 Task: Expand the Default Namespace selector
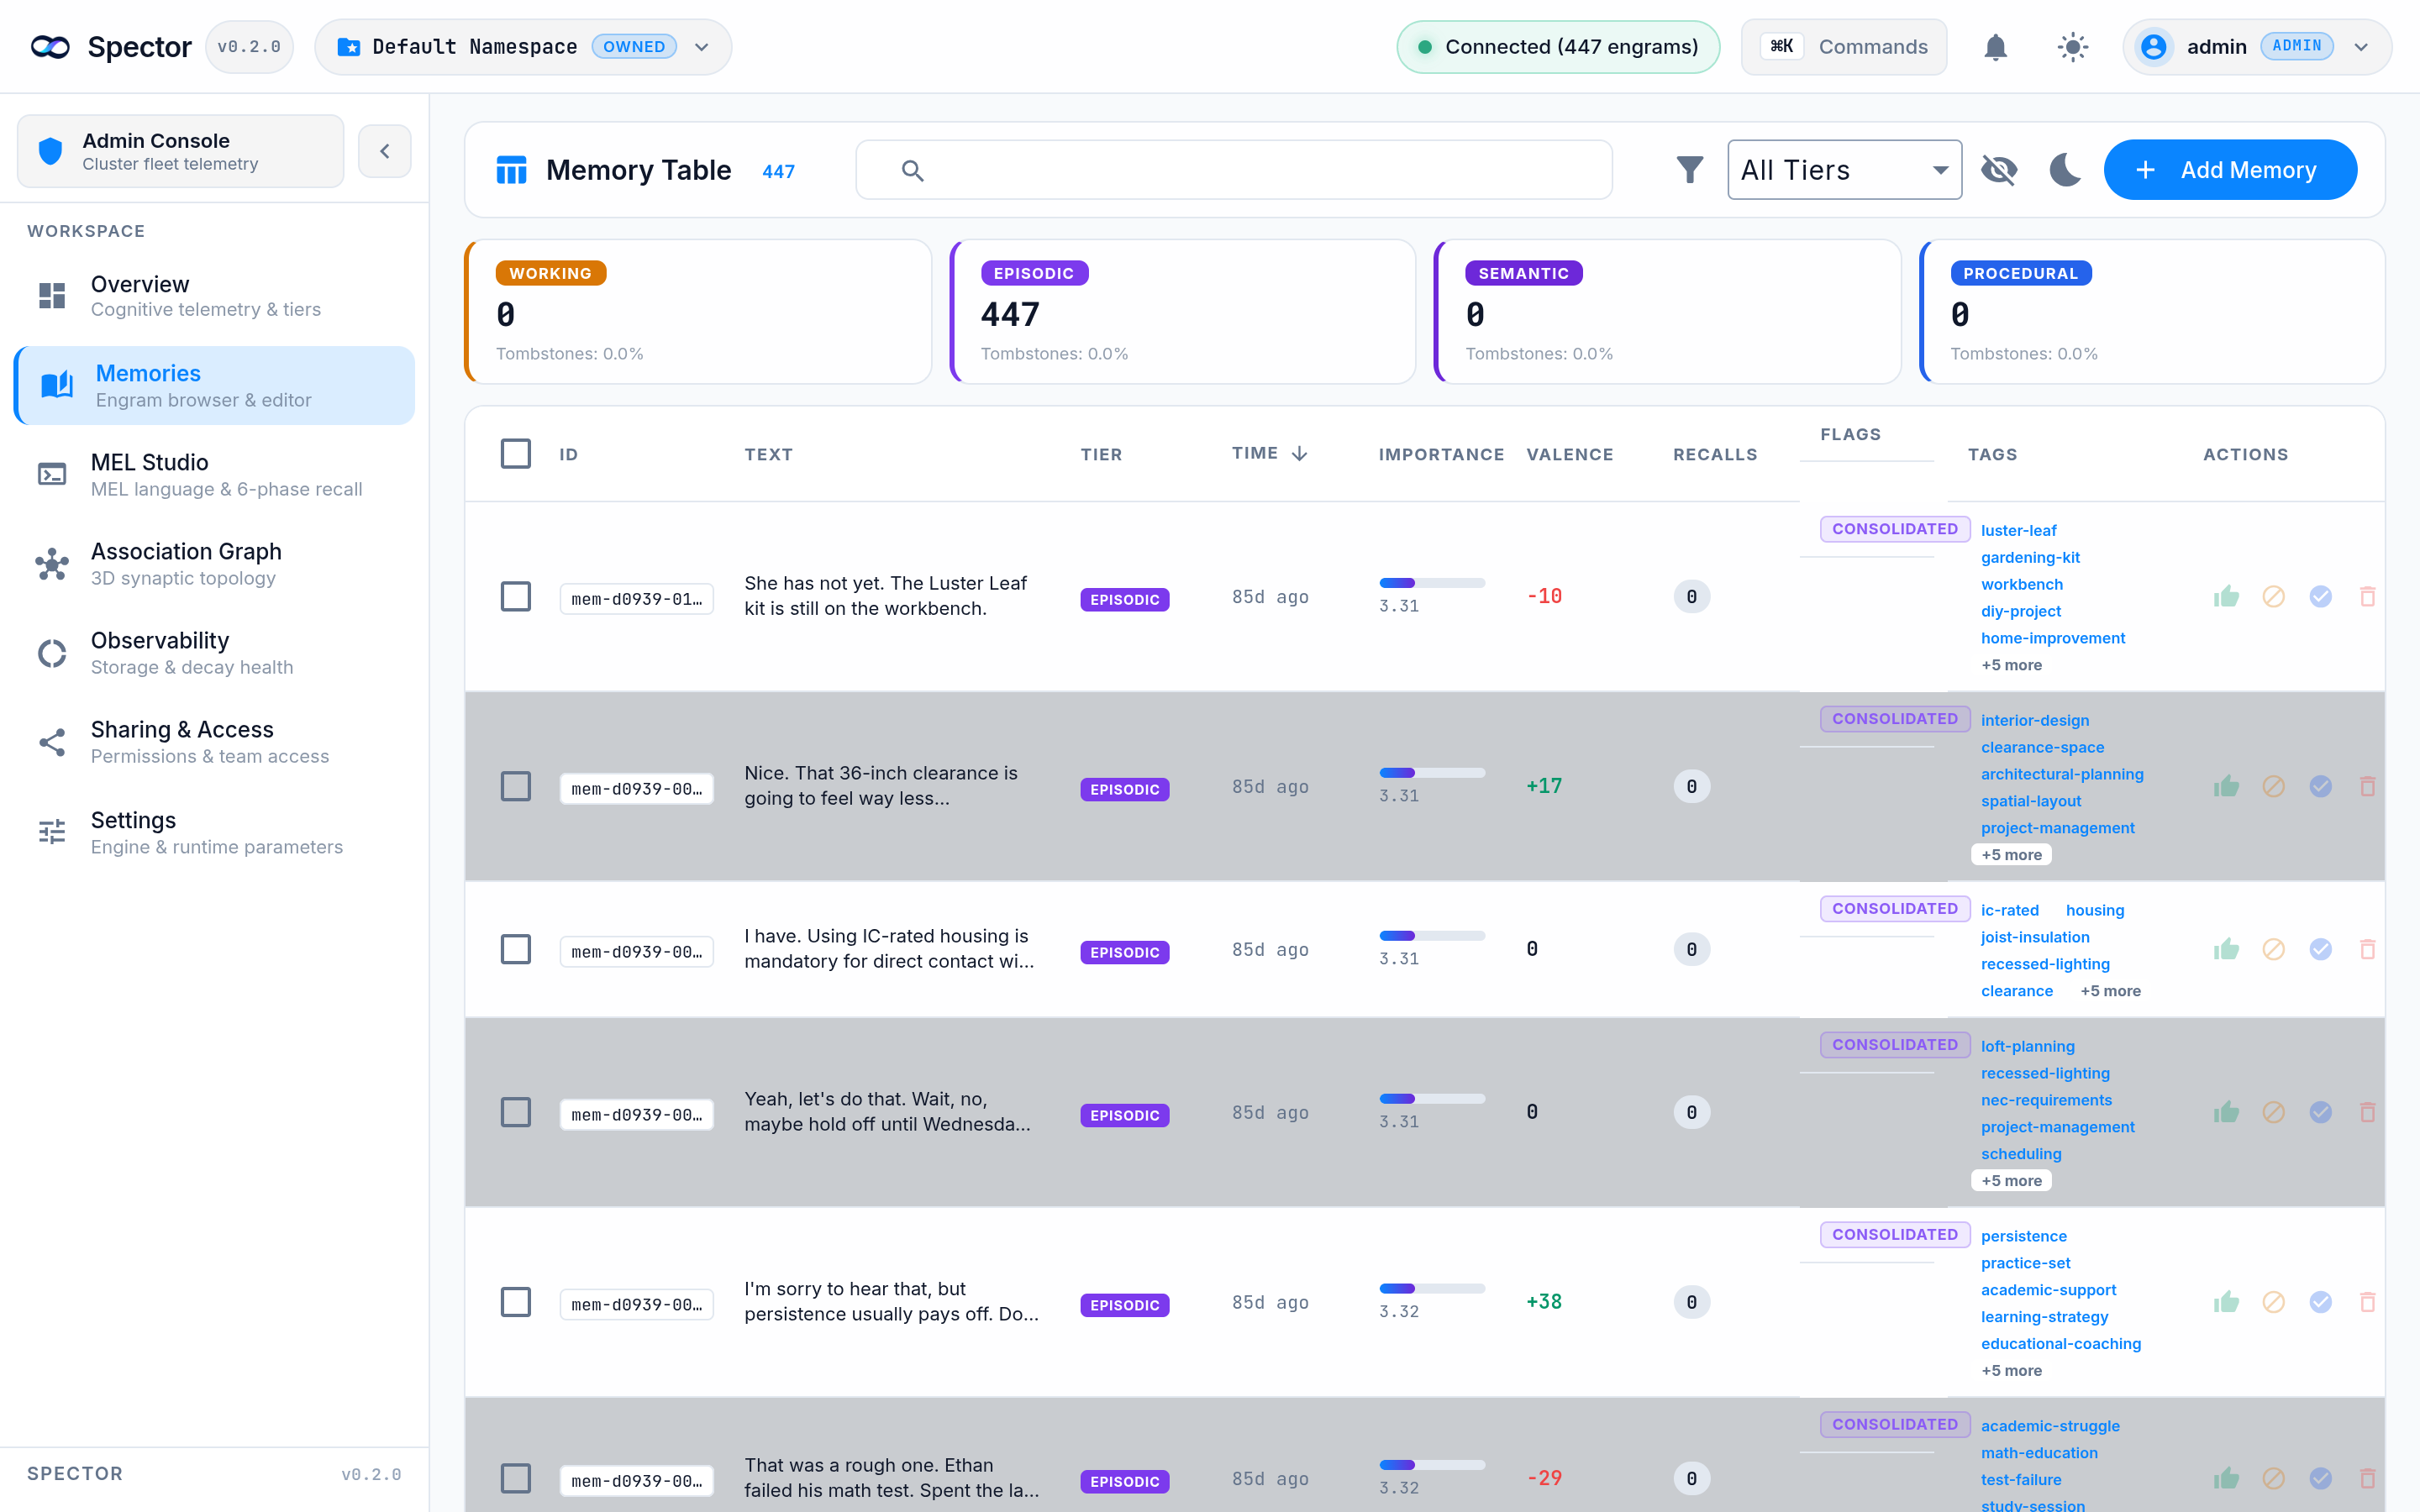tap(523, 47)
